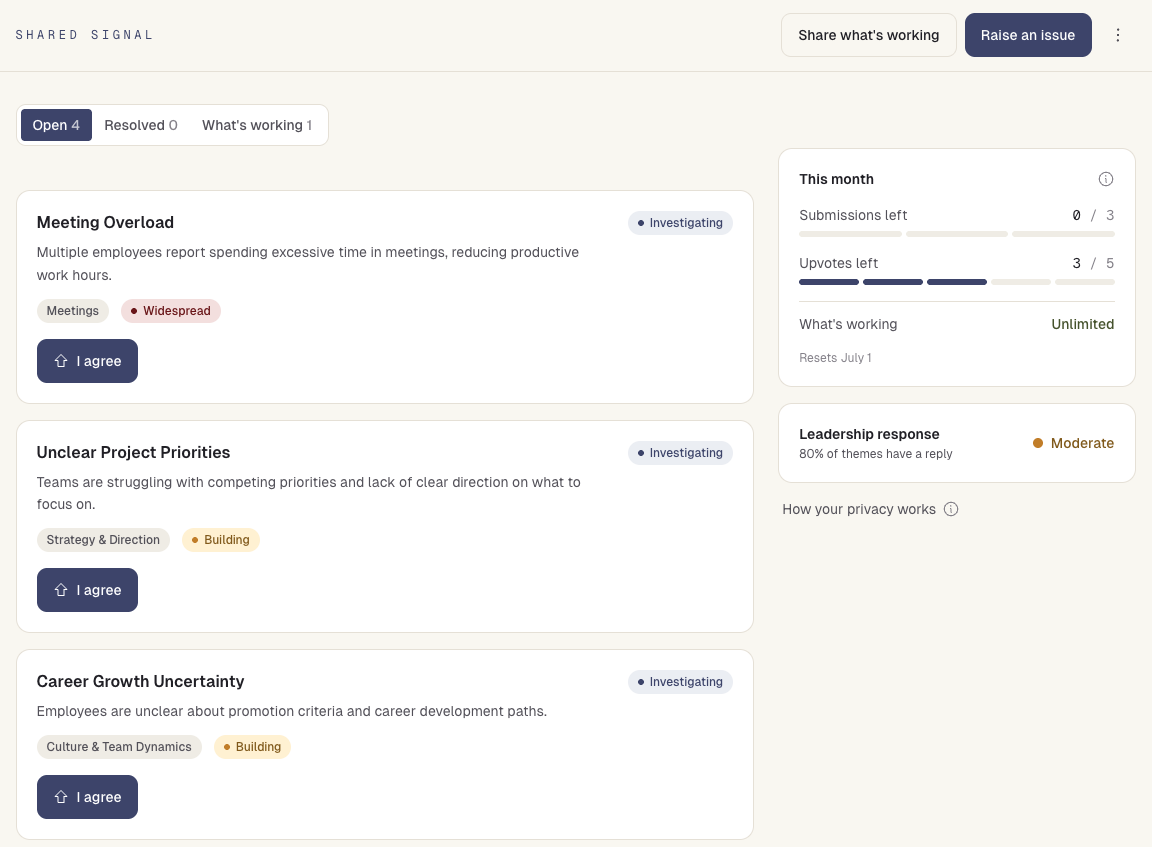
Task: Click the Upvotes left label
Action: click(x=838, y=263)
